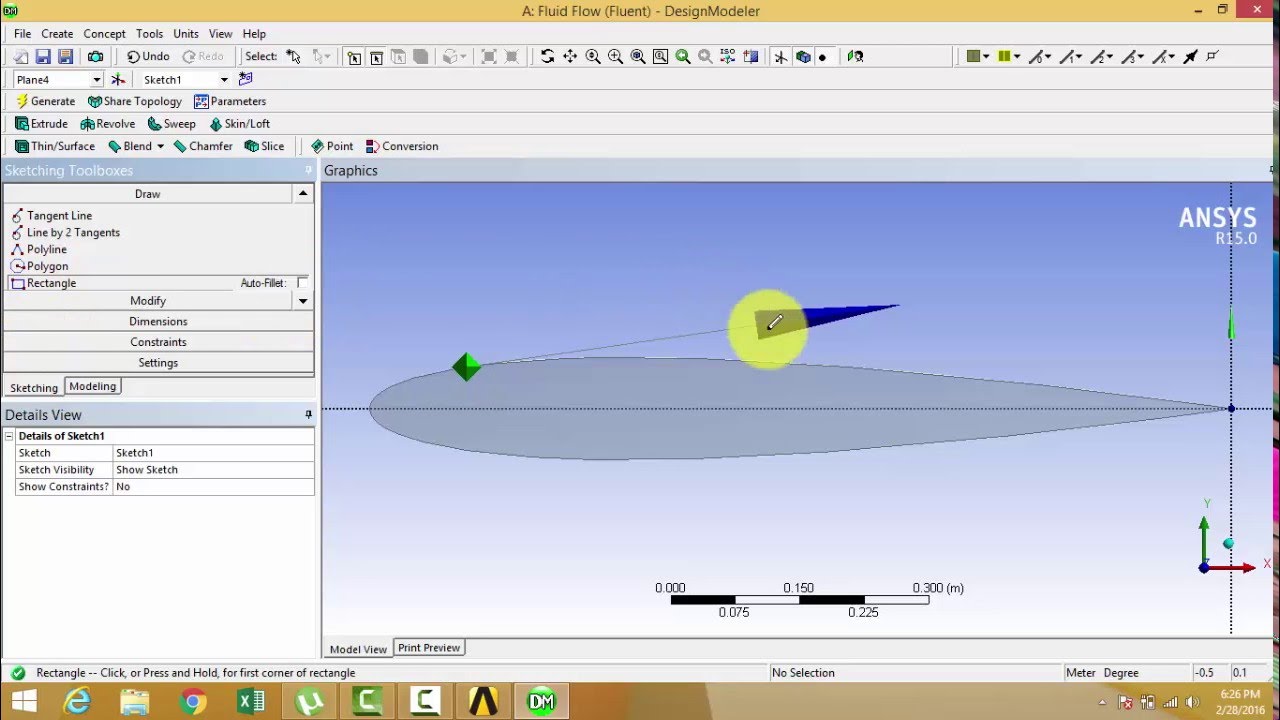1280x720 pixels.
Task: Activate the Rotate view tool
Action: pyautogui.click(x=547, y=57)
